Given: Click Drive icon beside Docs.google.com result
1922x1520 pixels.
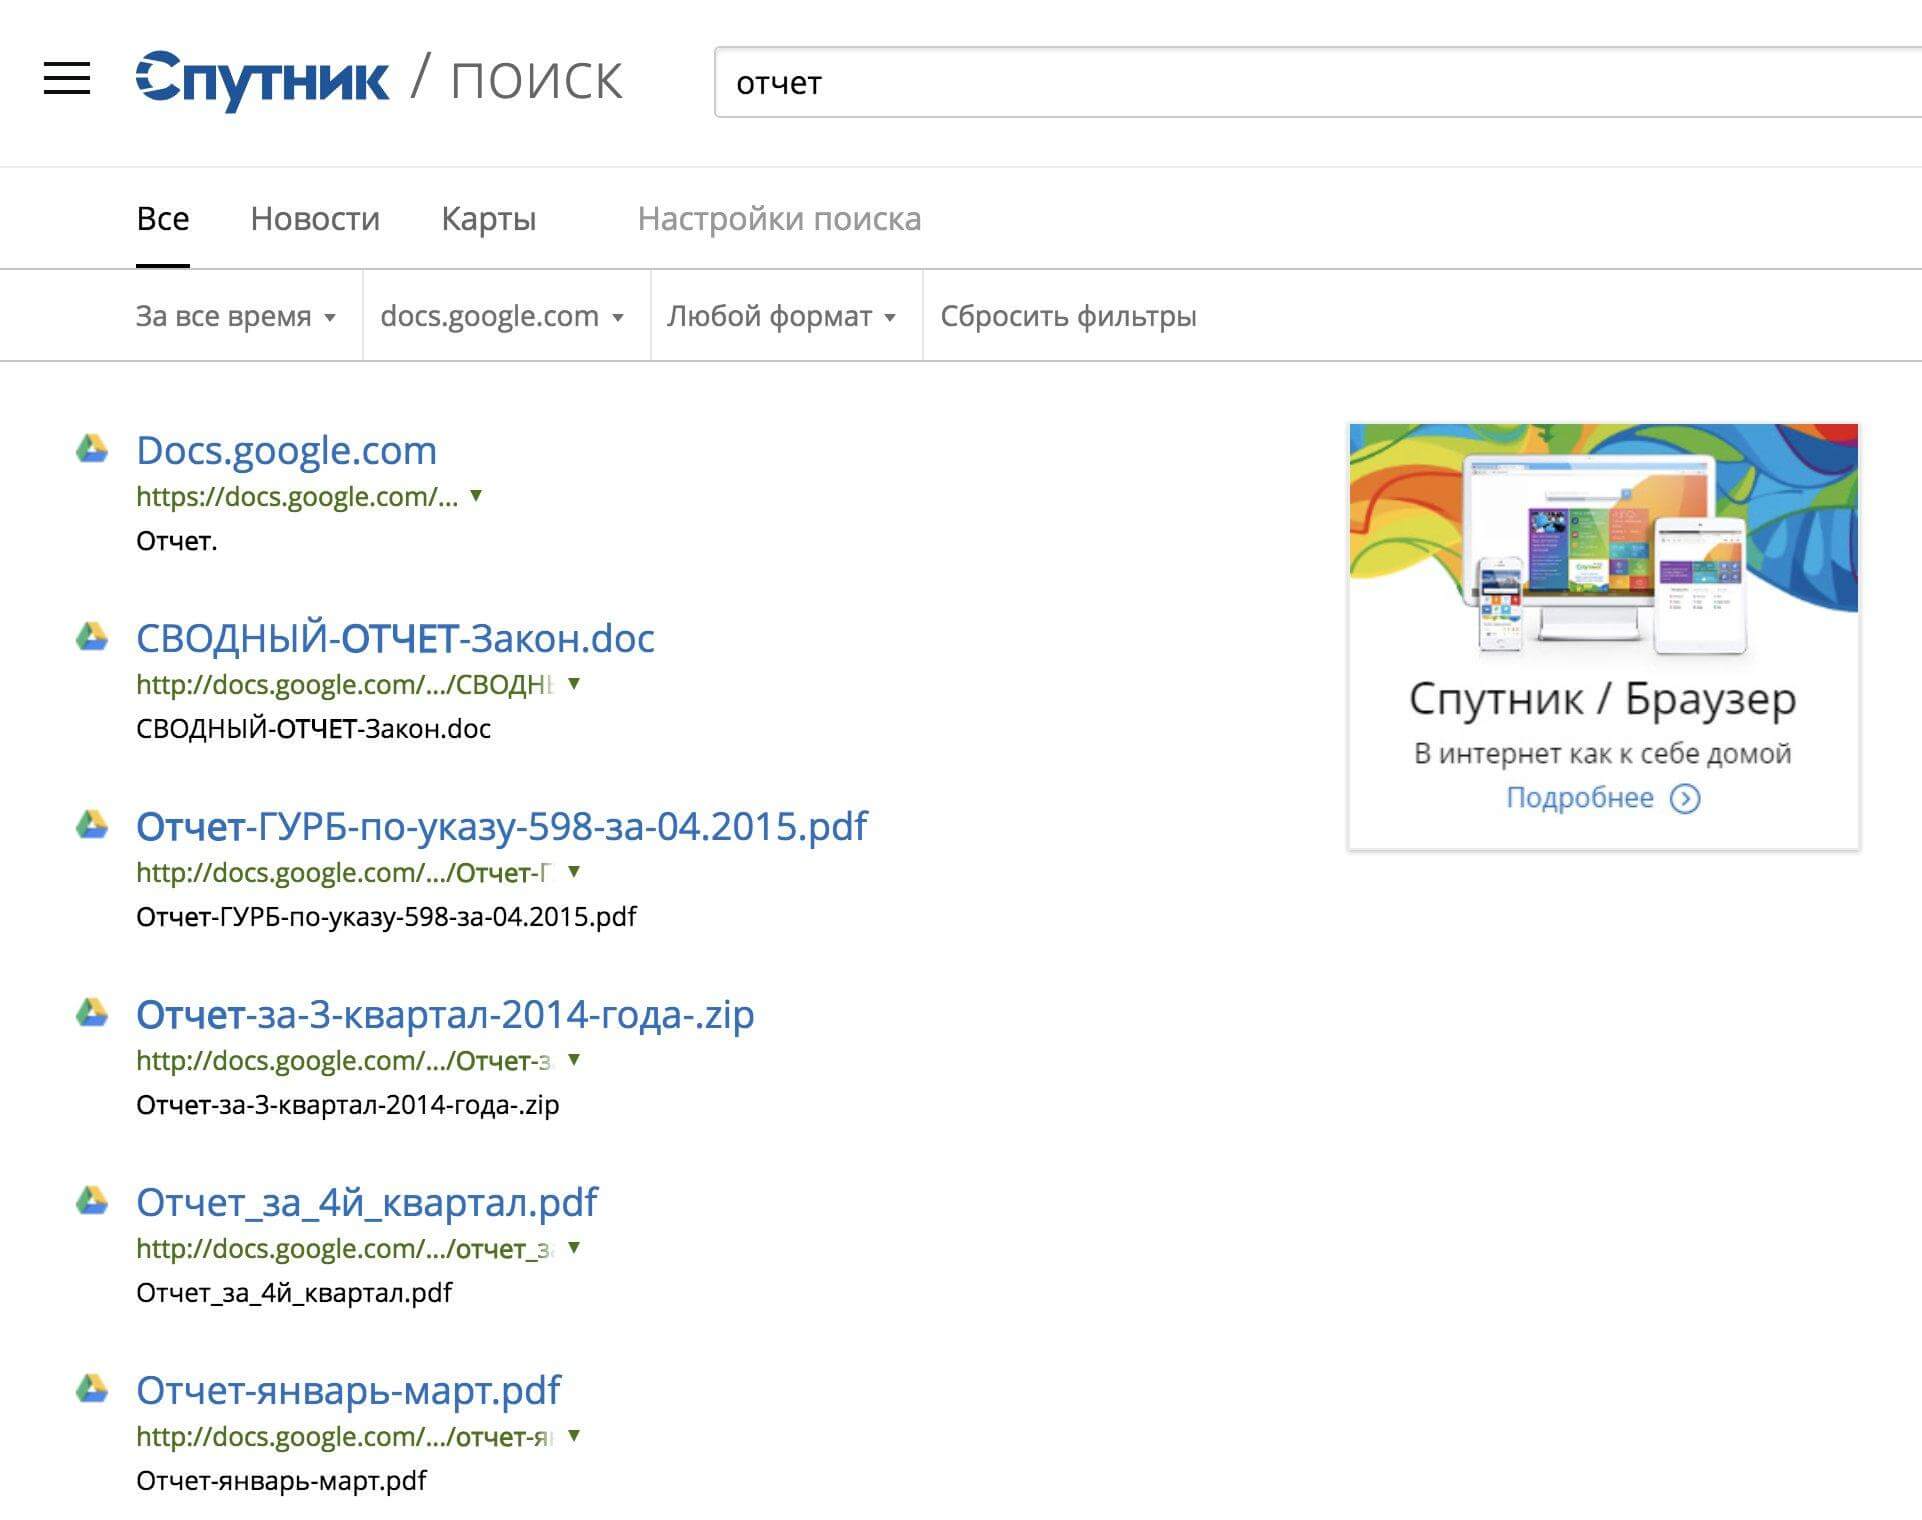Looking at the screenshot, I should pos(92,448).
